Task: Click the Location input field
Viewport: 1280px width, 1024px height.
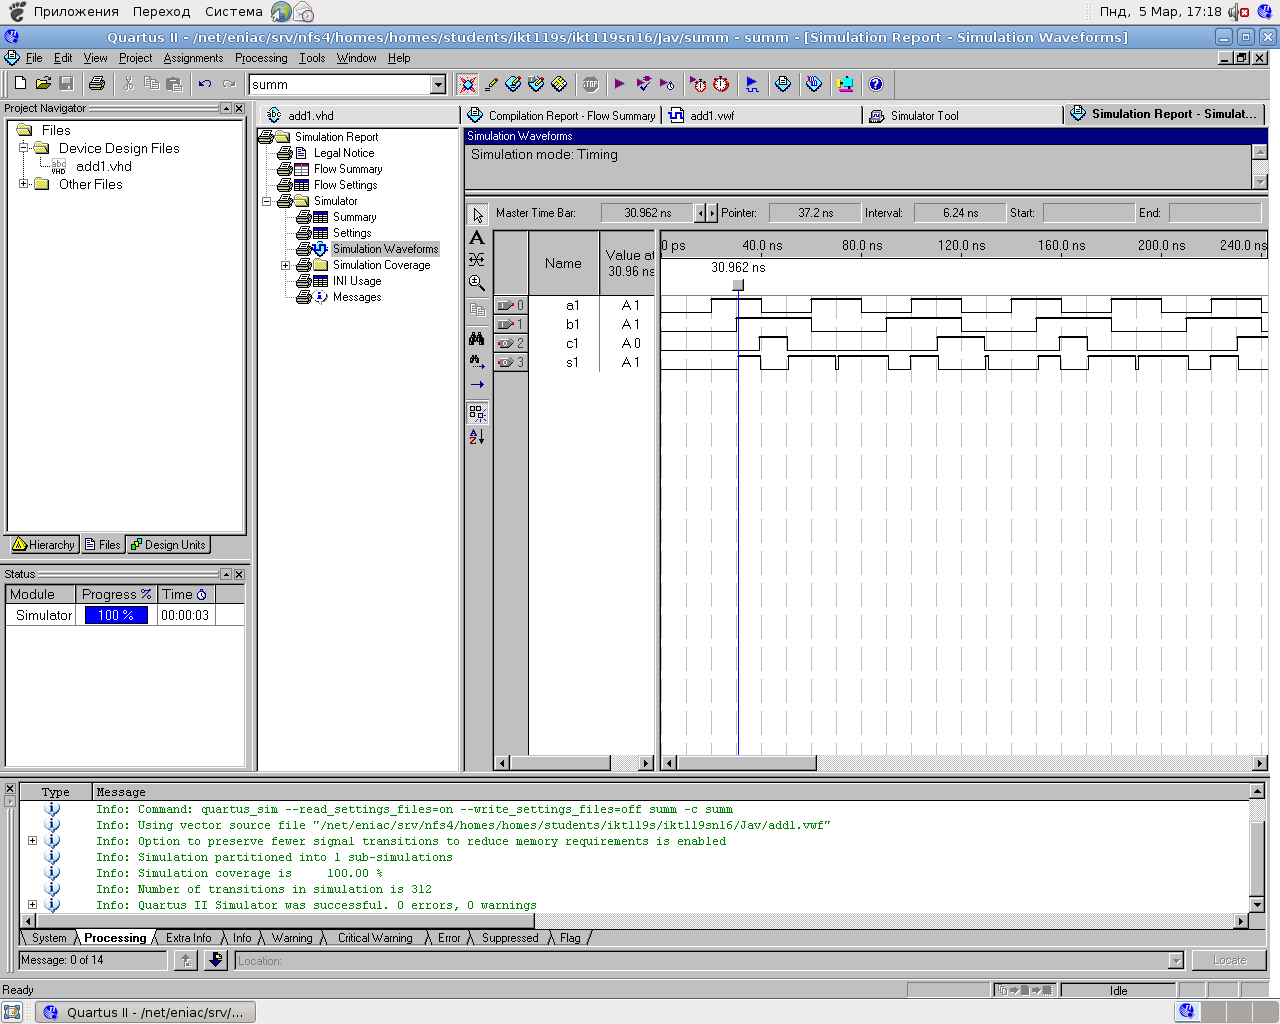Action: click(x=701, y=961)
